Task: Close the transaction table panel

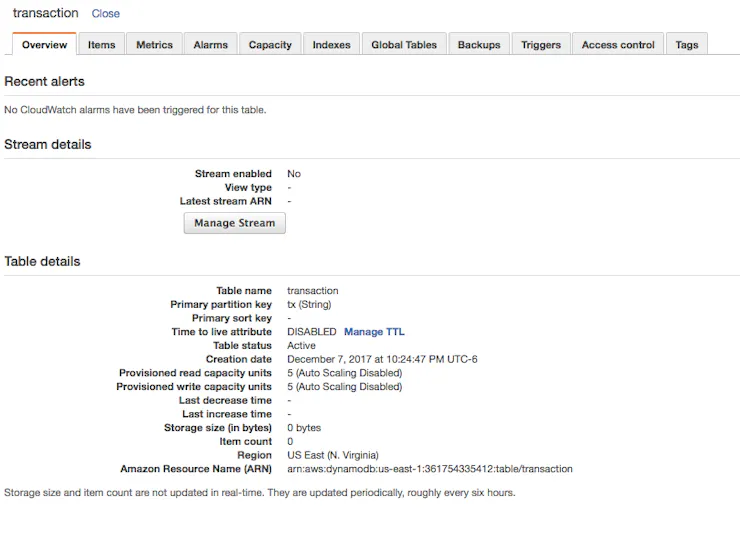Action: 106,14
